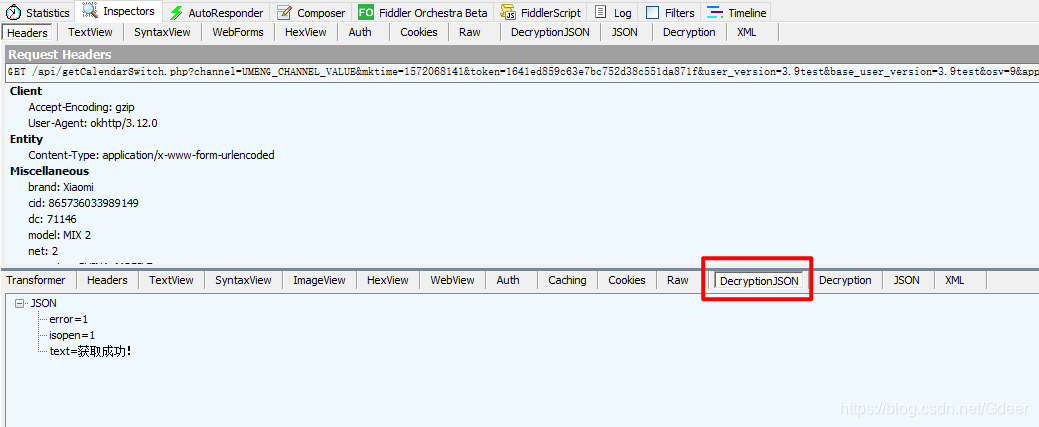1039x427 pixels.
Task: Select Content-Type header line
Action: [151, 155]
